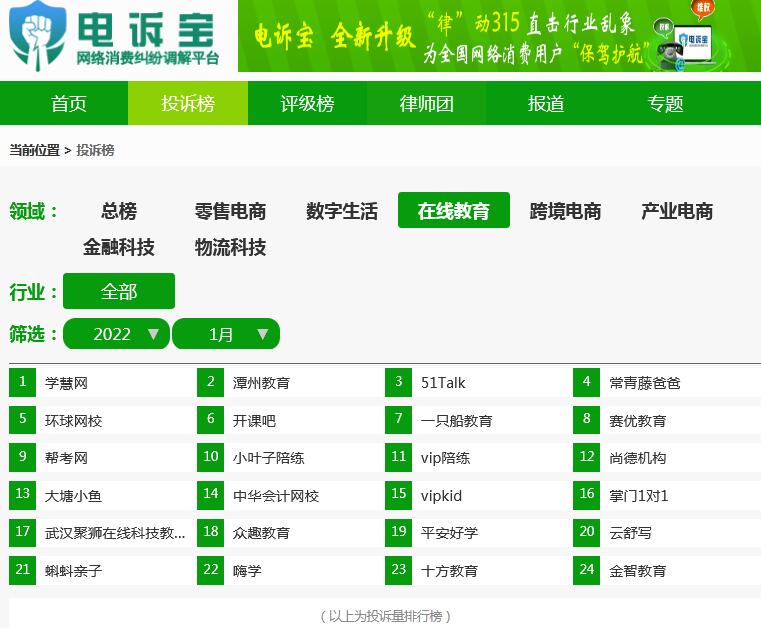Click the green rank badge number 12
Screen dimensions: 761x628
click(x=586, y=457)
